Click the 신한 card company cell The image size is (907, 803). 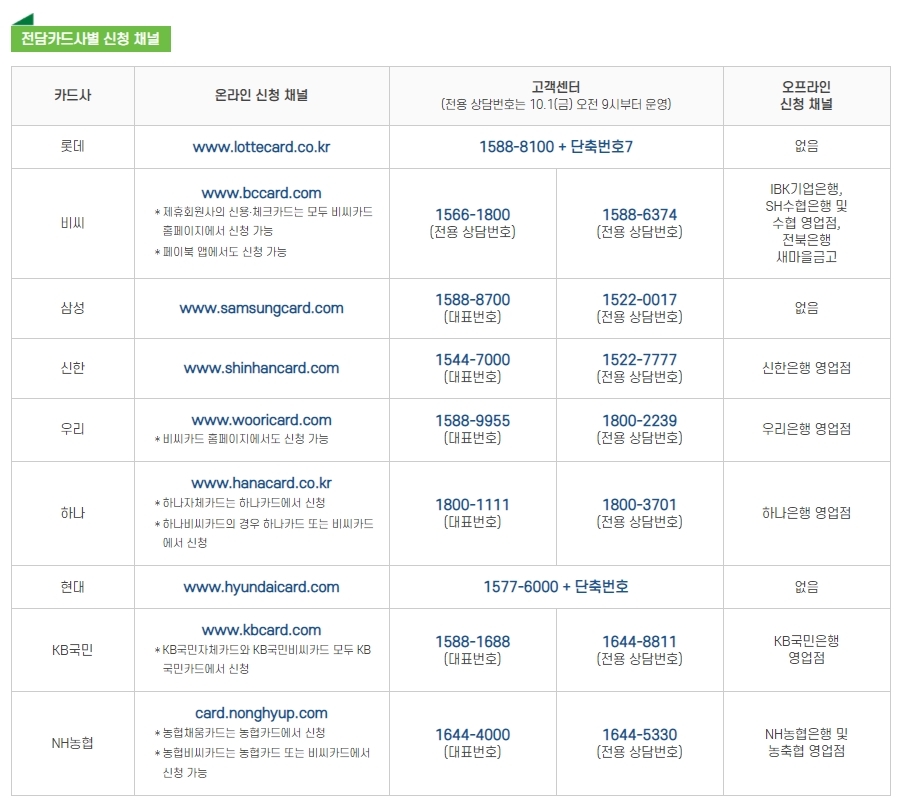point(73,368)
